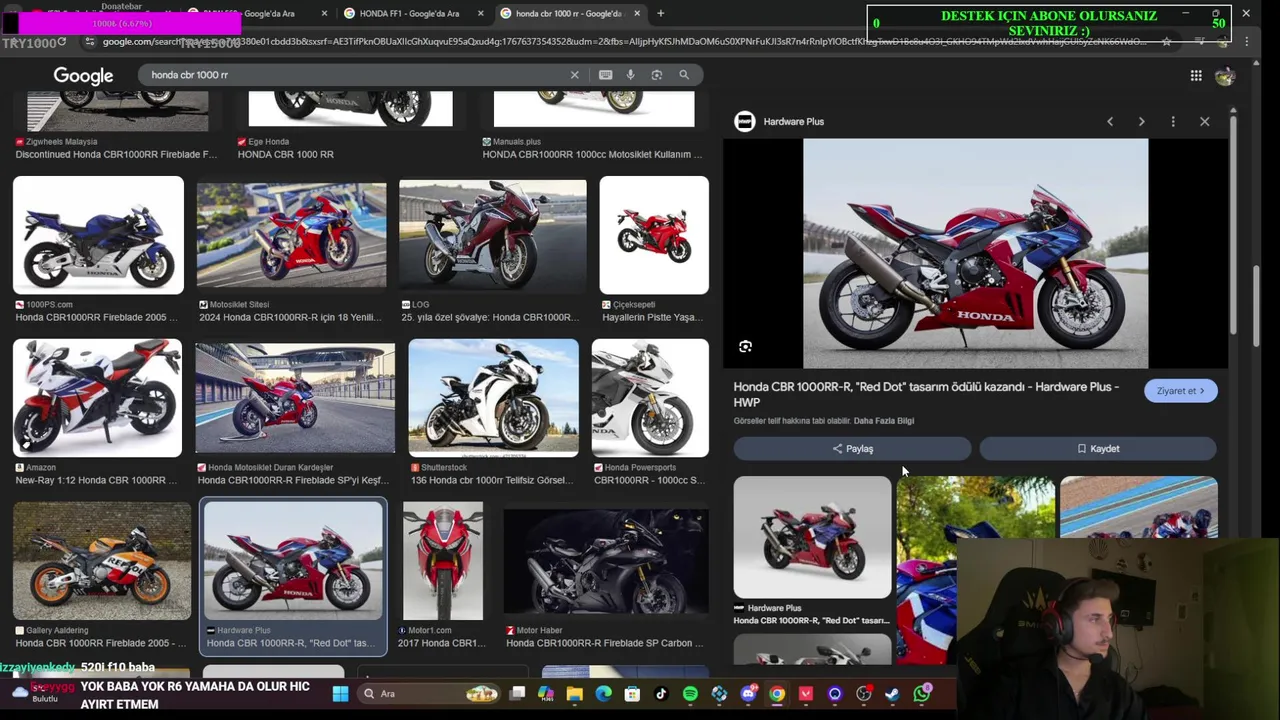Open Çiçeksepeti red motorcycle image
The height and width of the screenshot is (720, 1280).
[654, 235]
